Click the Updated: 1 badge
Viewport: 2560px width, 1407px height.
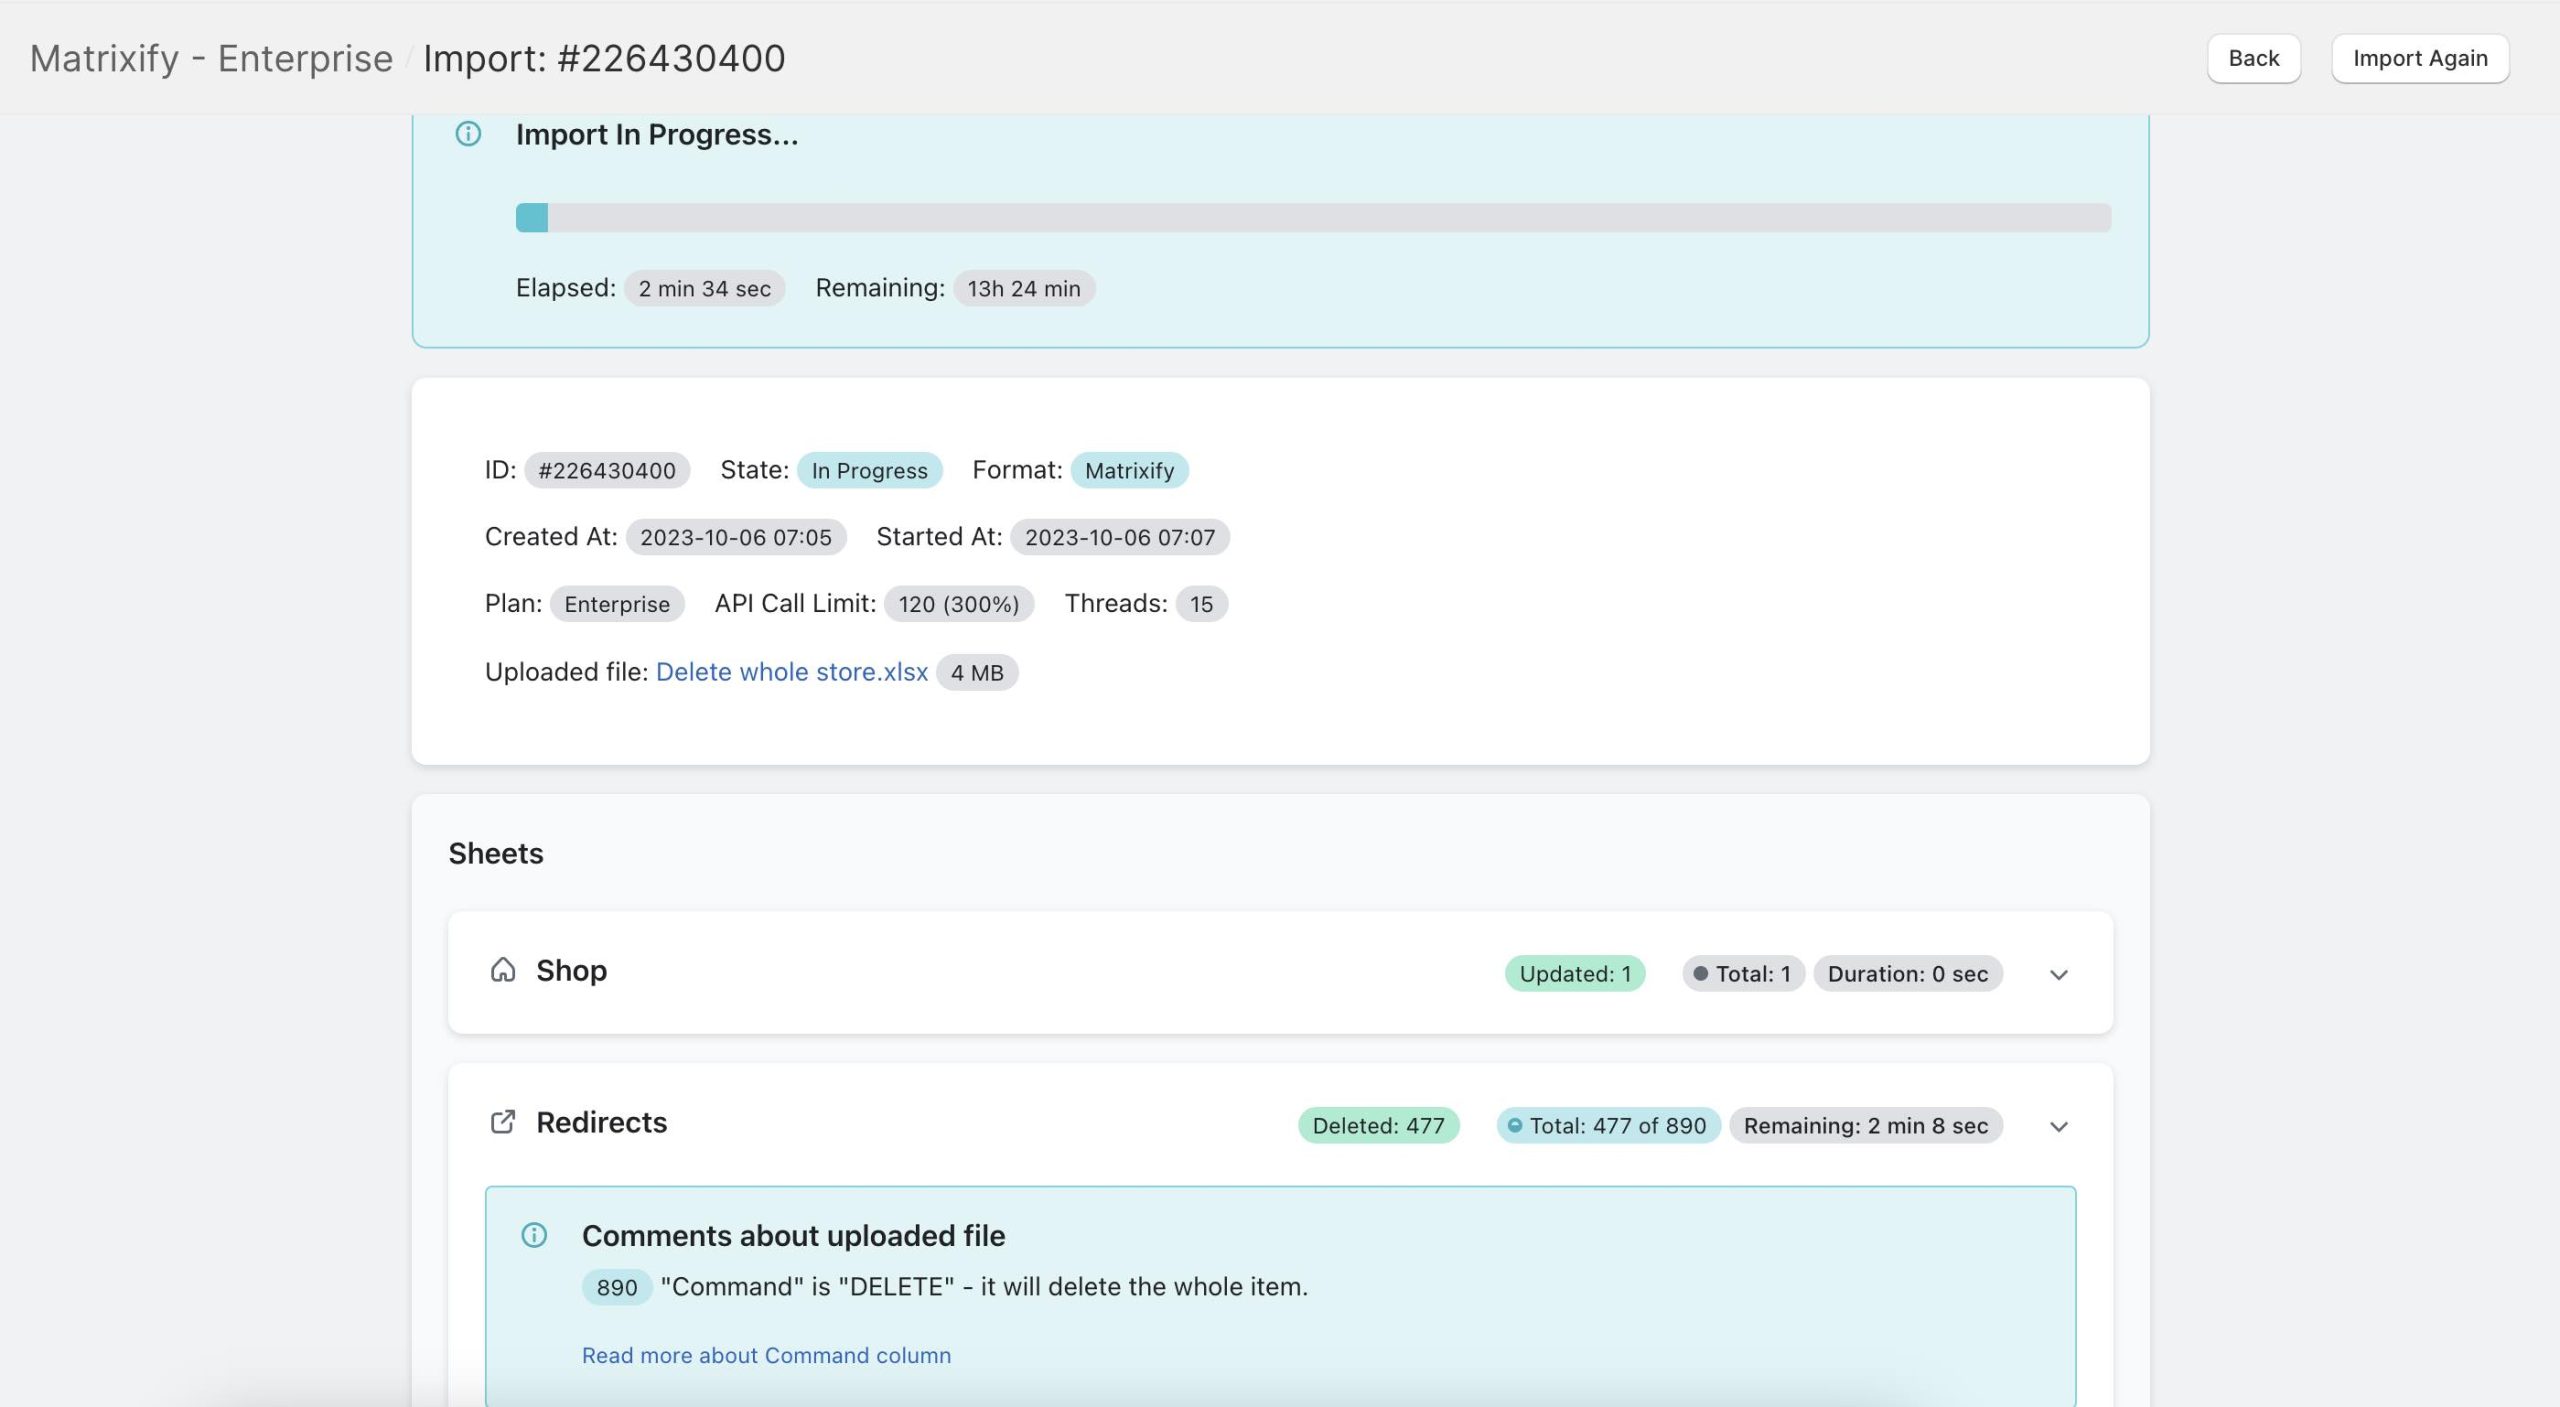(x=1574, y=974)
